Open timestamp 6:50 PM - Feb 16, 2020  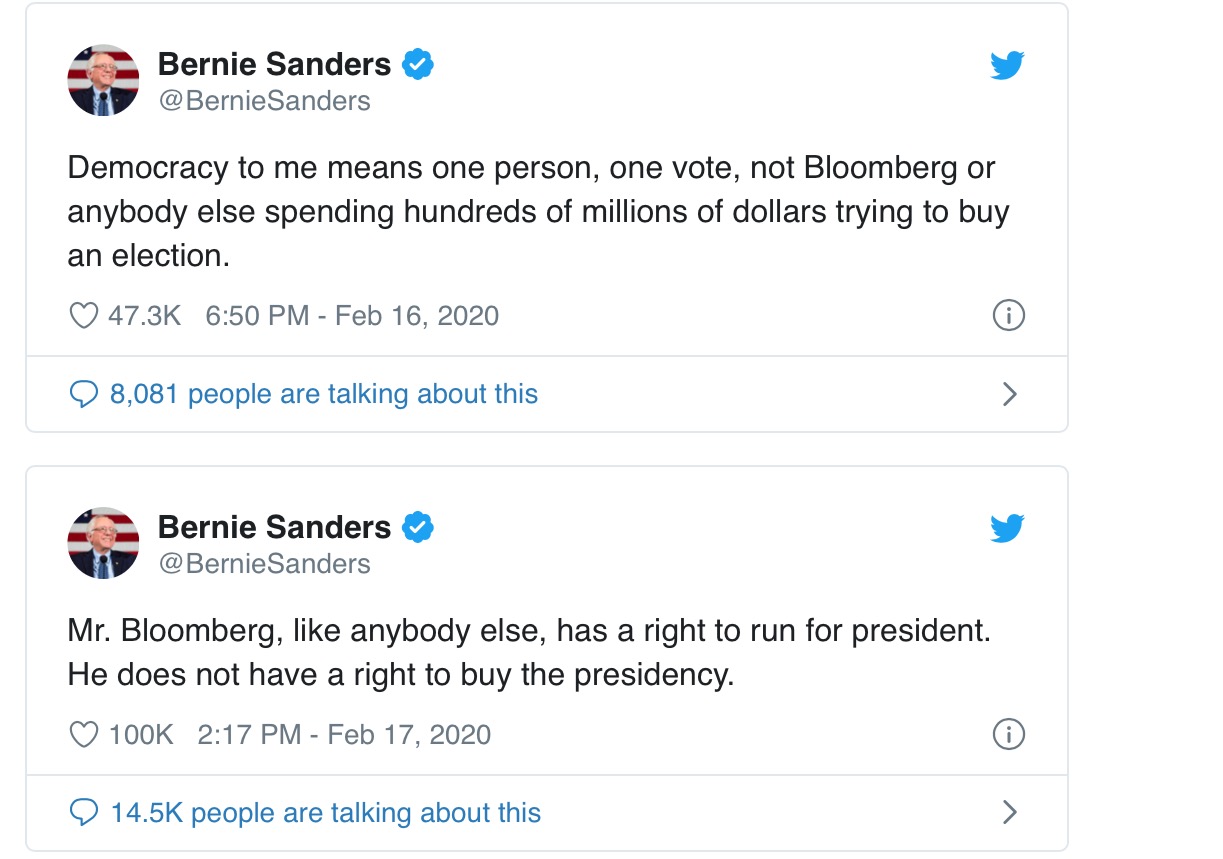point(352,316)
